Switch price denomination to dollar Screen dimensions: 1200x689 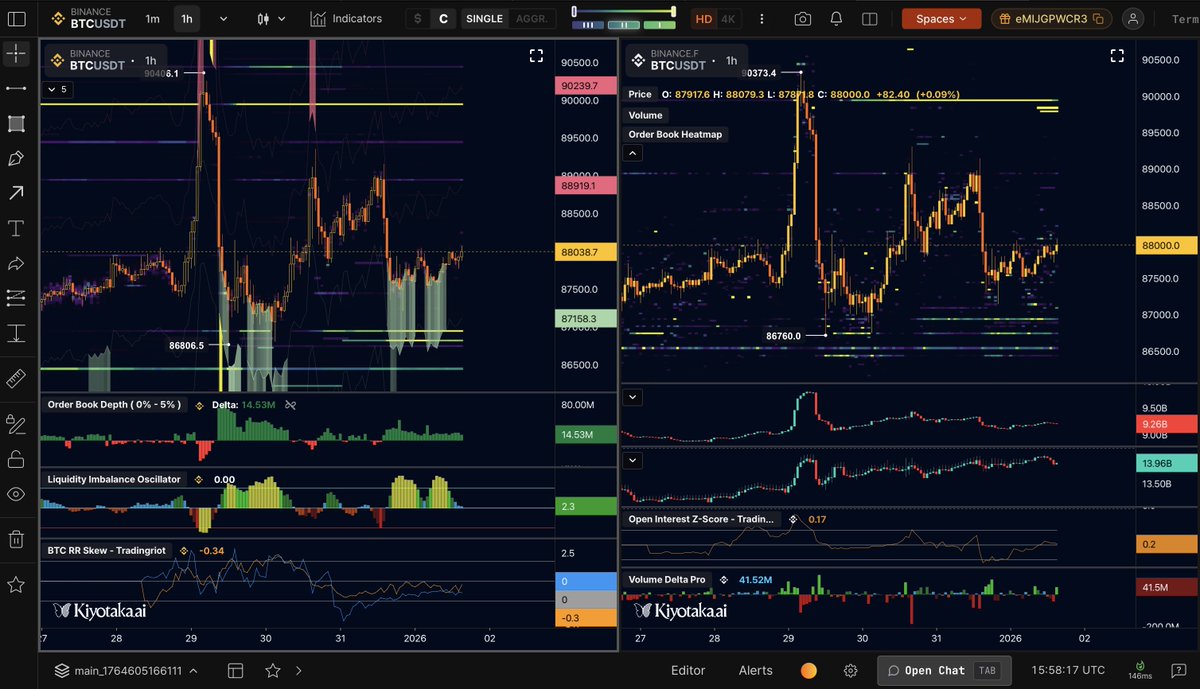[x=418, y=19]
